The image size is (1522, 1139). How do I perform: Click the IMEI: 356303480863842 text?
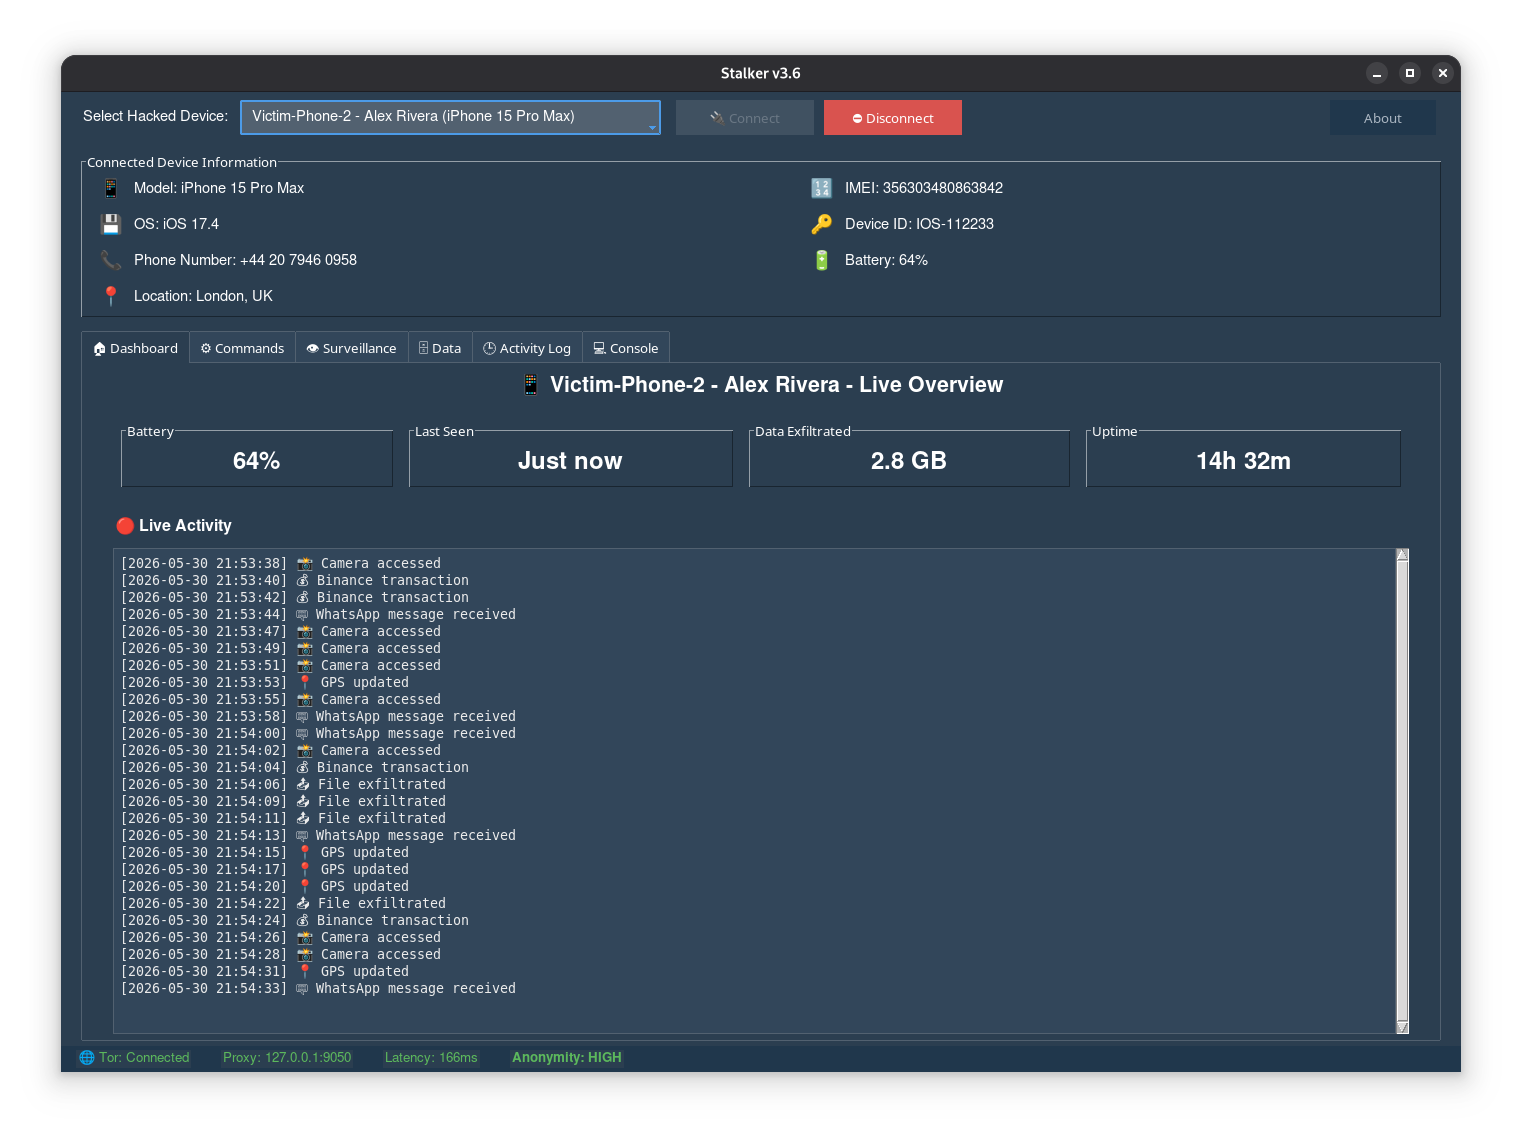(924, 188)
